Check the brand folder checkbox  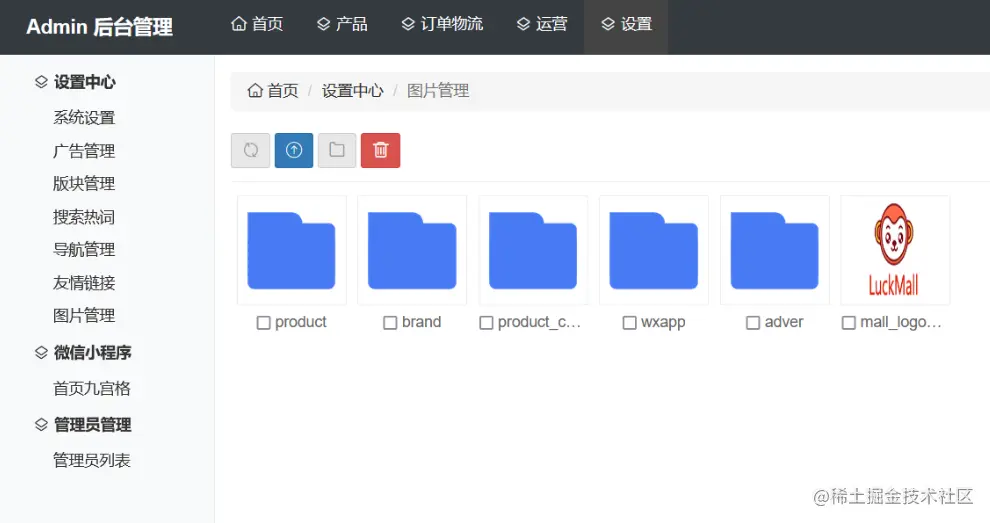(390, 323)
